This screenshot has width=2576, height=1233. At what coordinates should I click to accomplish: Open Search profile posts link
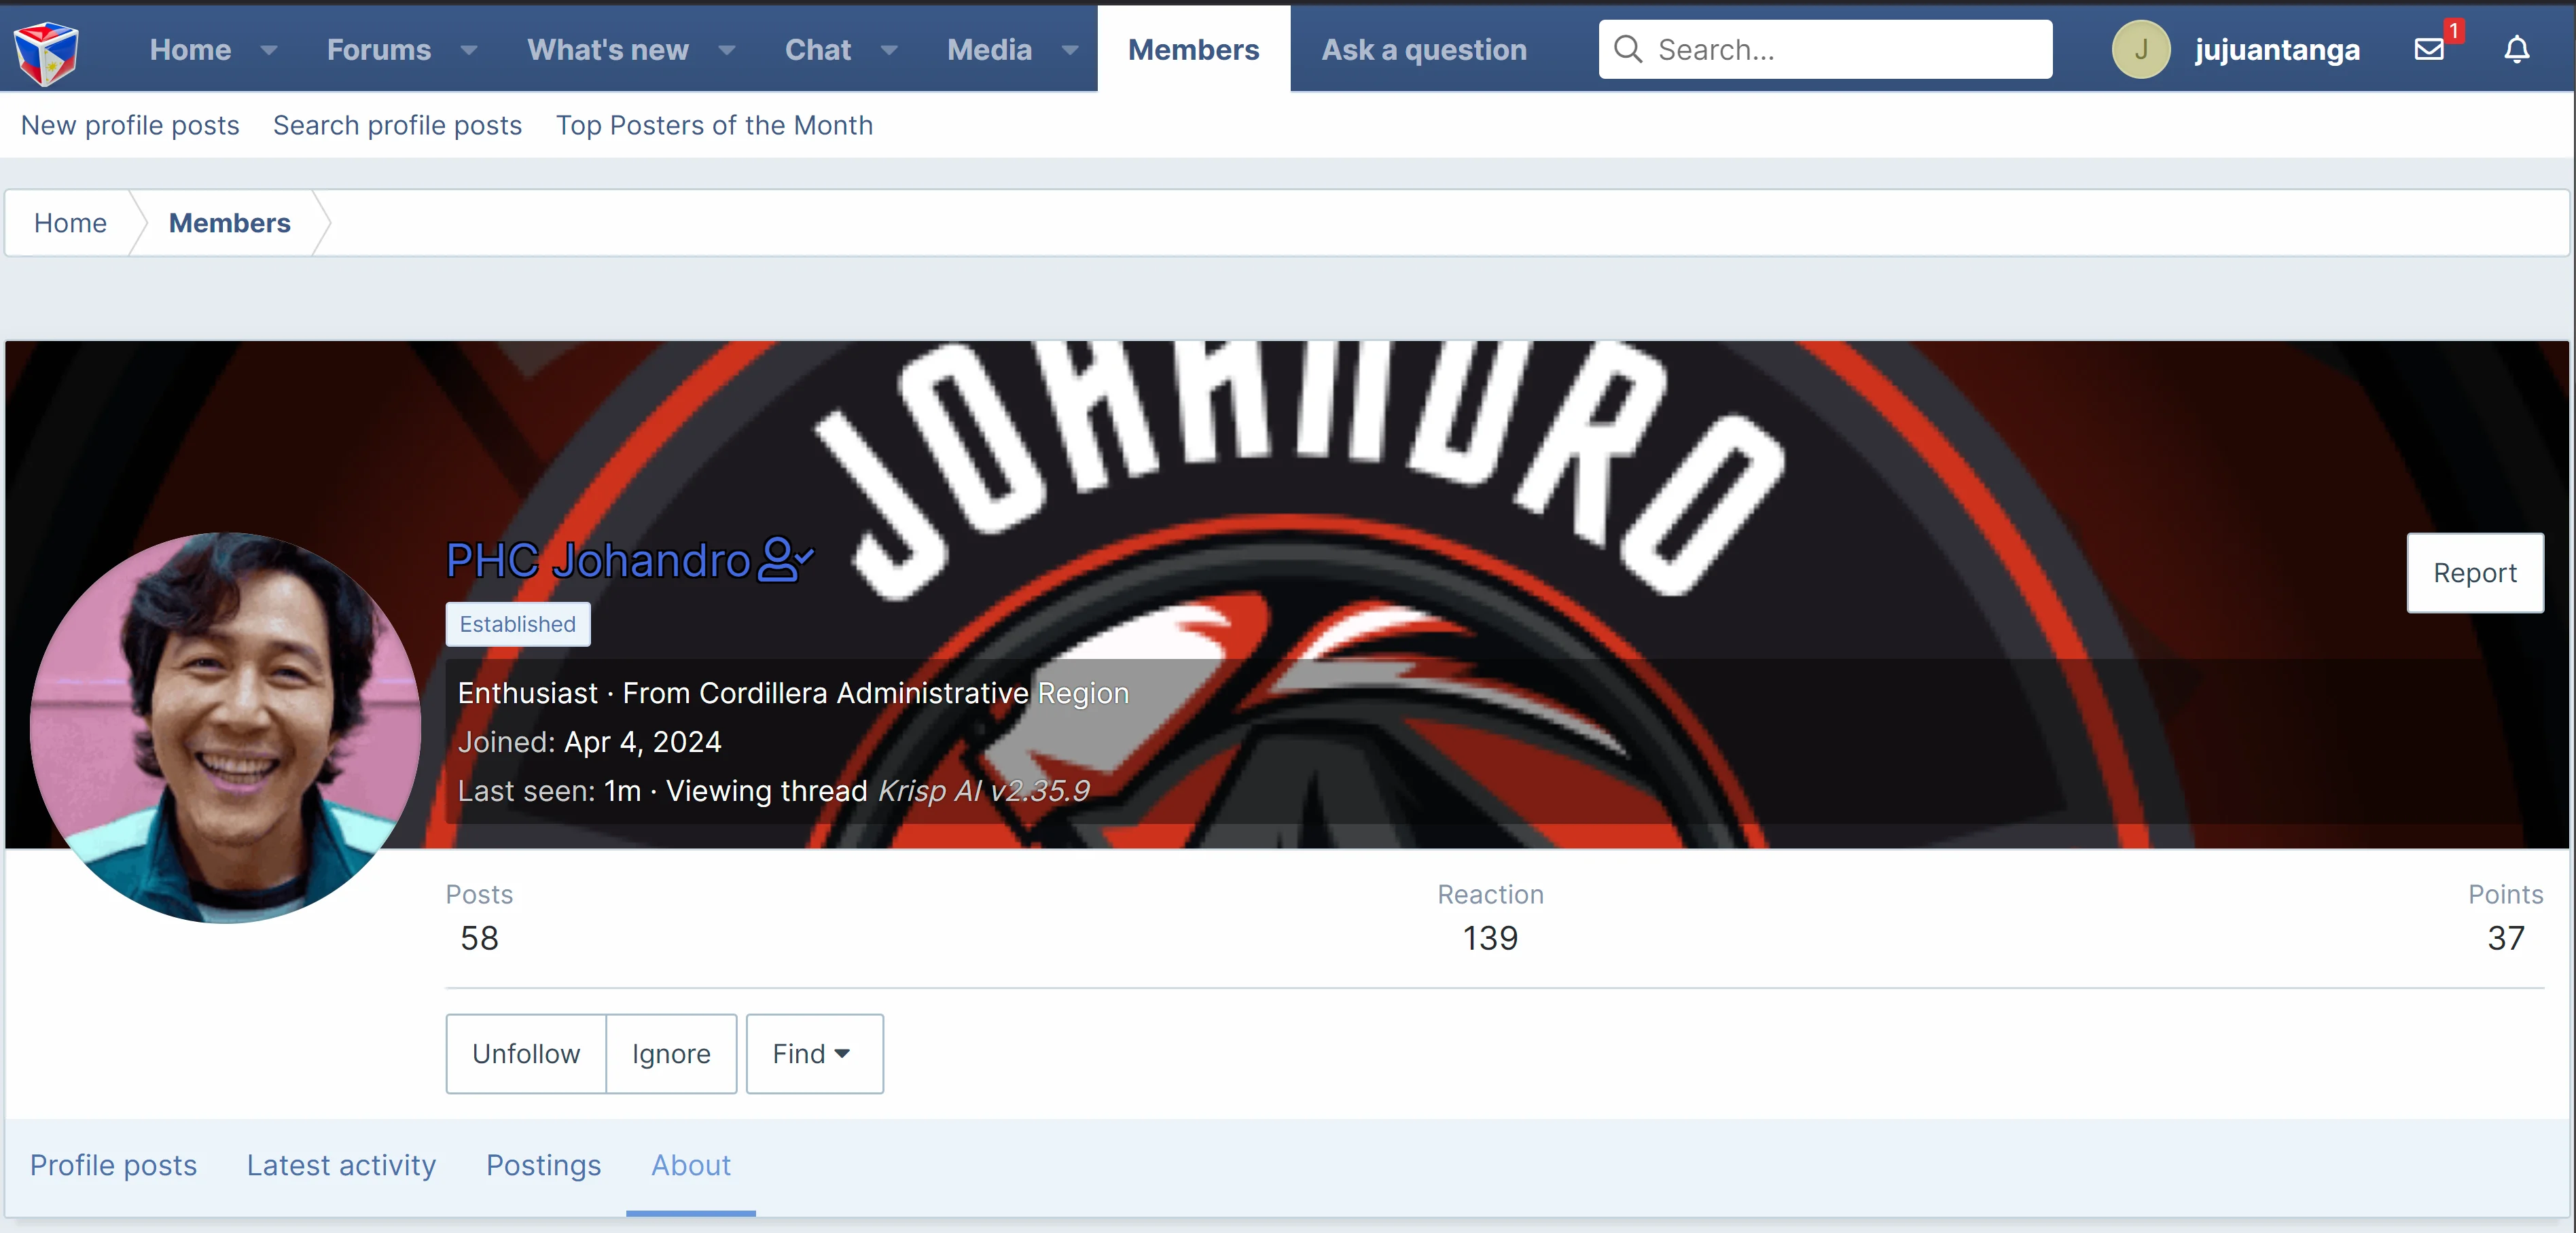click(397, 125)
